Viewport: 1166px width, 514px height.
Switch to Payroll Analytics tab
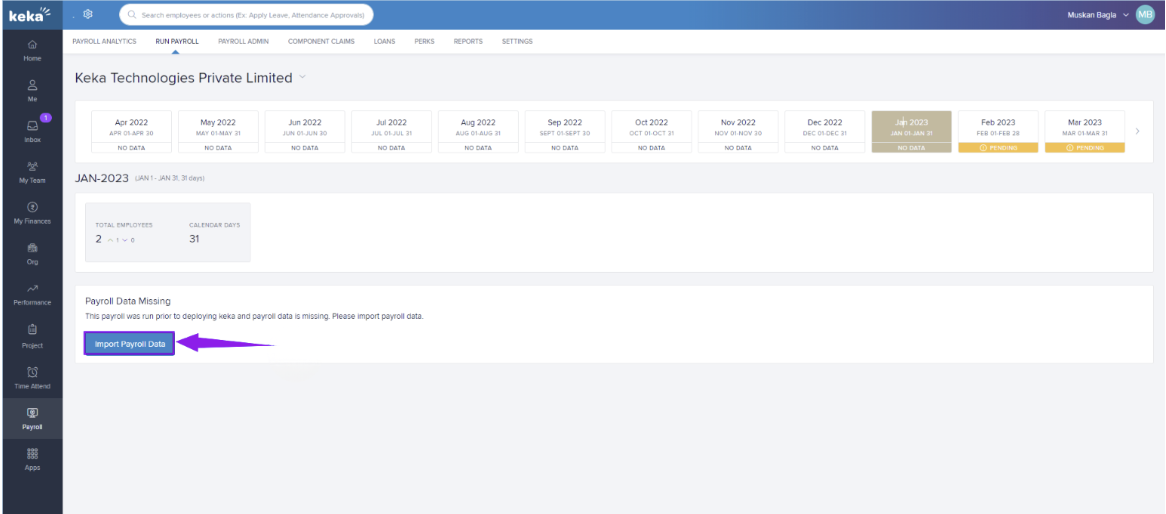click(x=105, y=42)
